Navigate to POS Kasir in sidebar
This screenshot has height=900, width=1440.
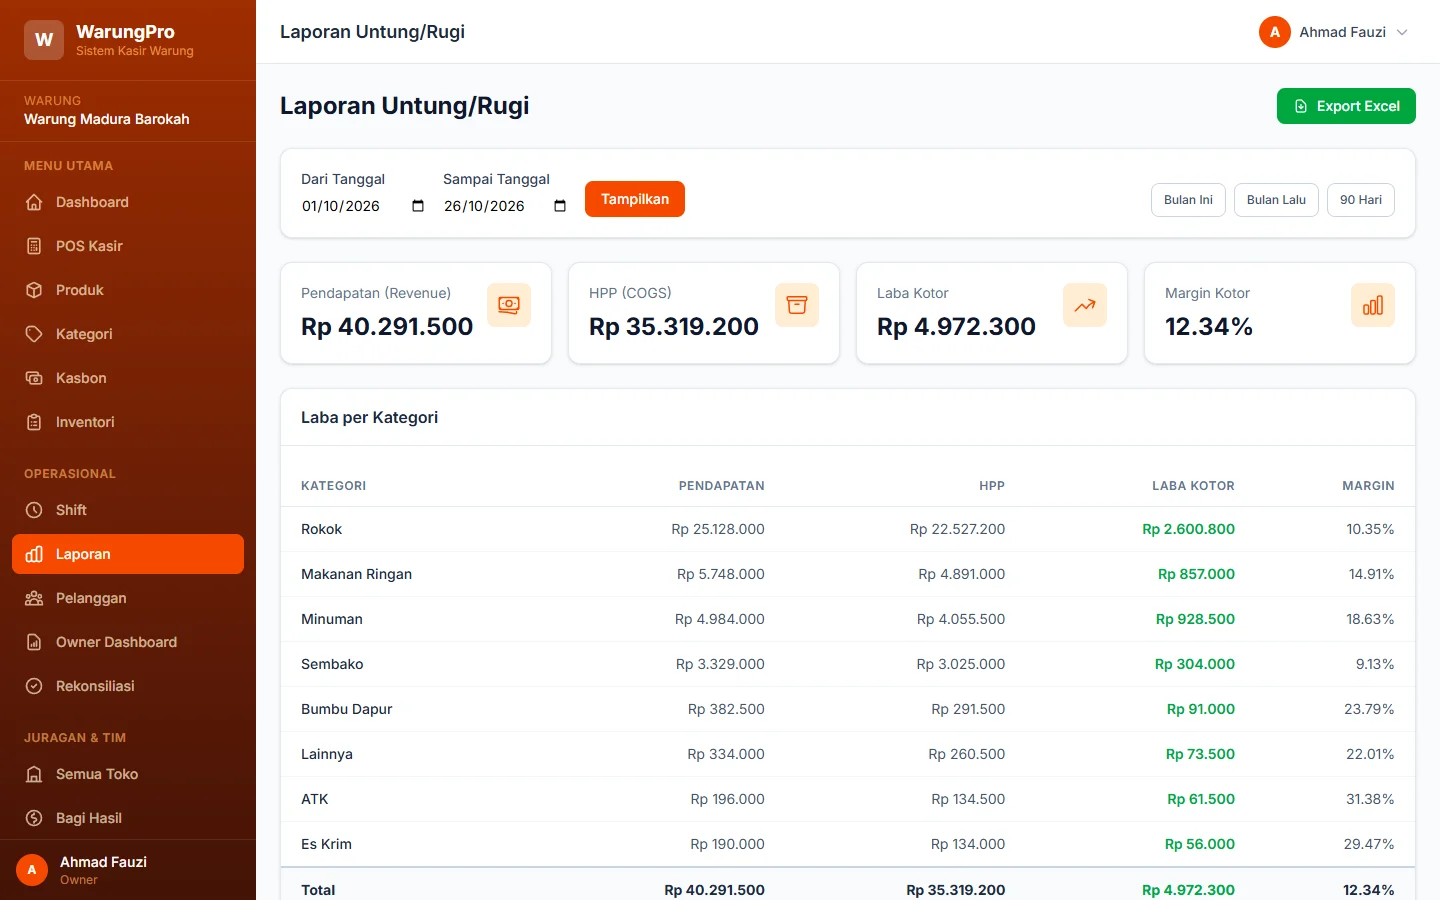pos(128,246)
